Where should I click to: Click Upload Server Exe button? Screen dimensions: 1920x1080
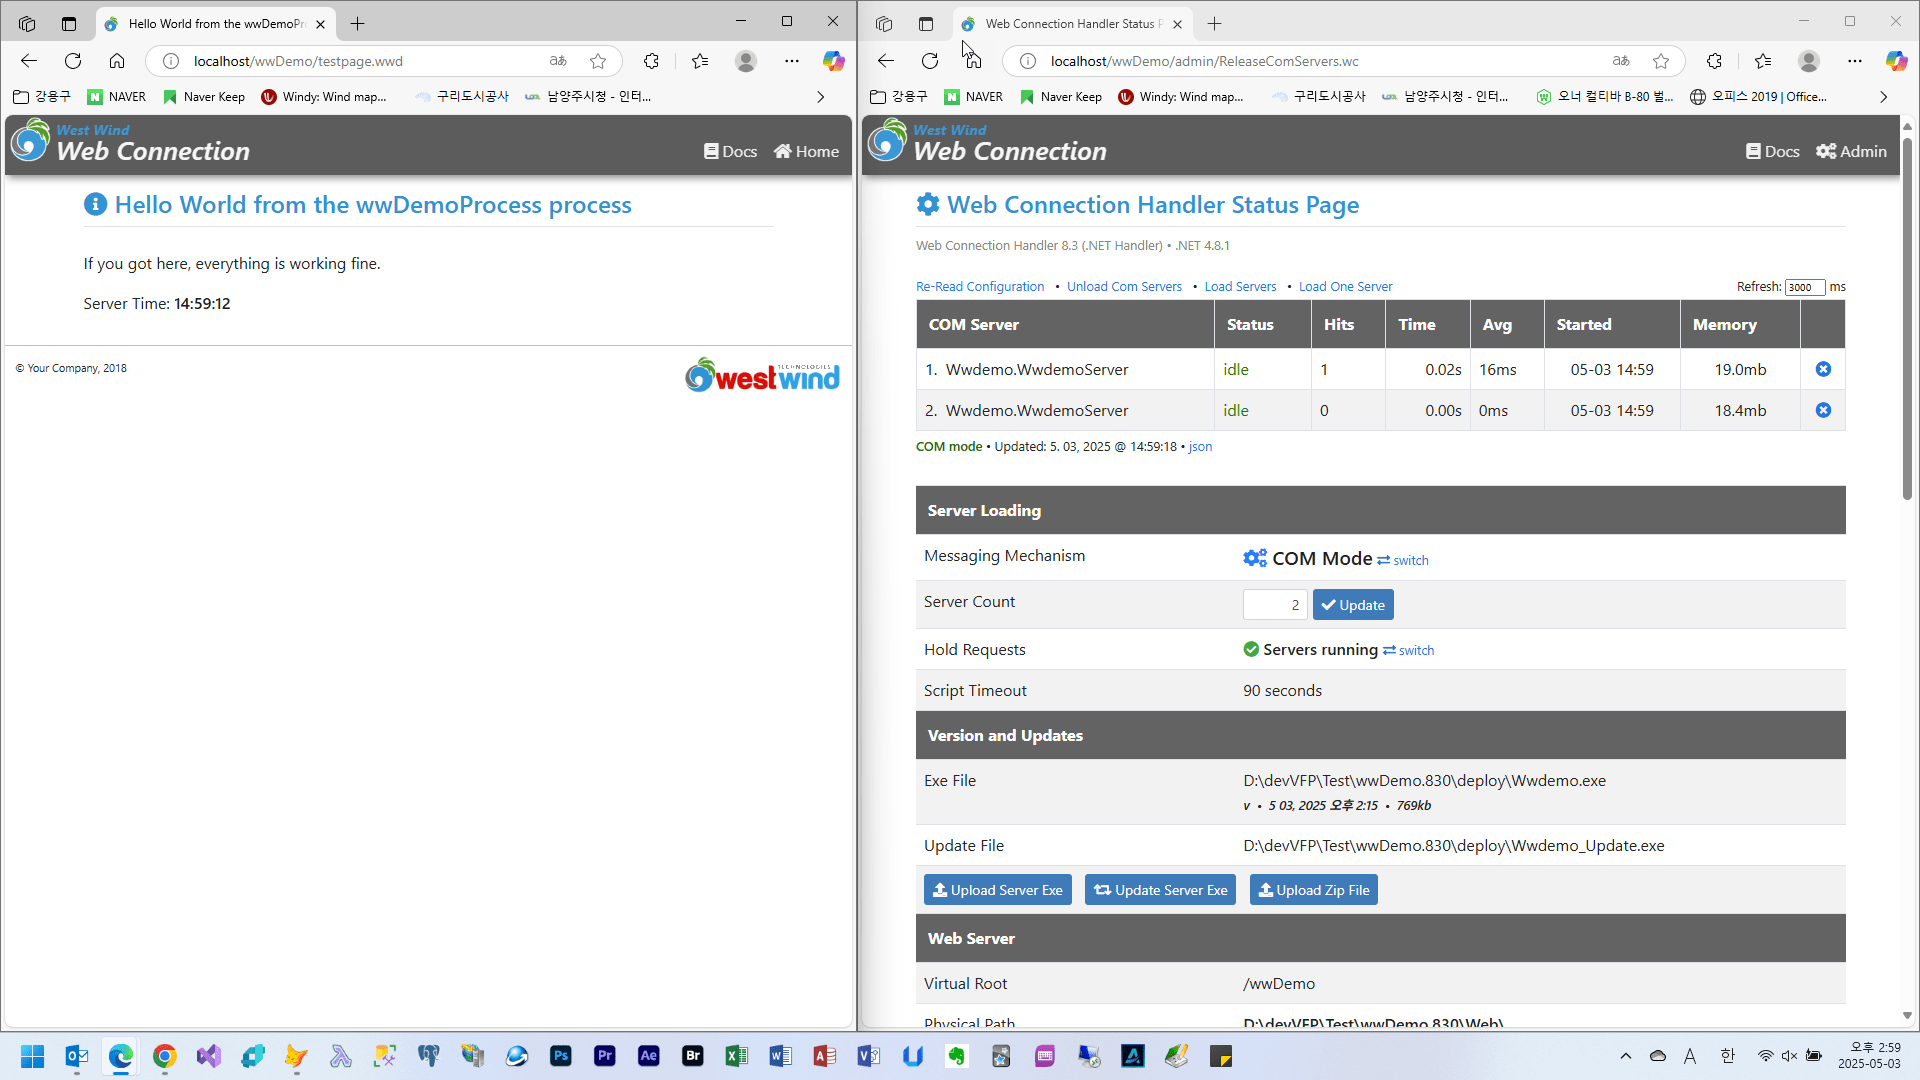(x=997, y=890)
